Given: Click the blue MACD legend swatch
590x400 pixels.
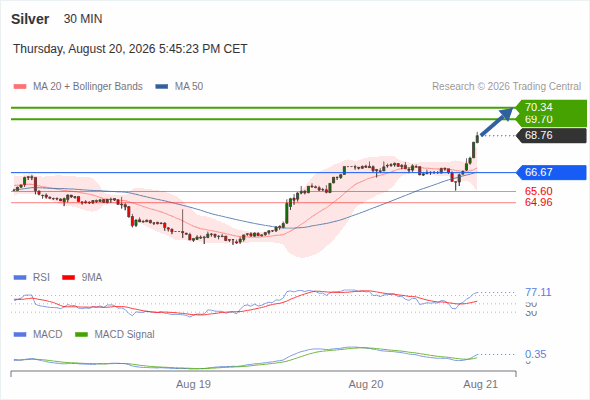Looking at the screenshot, I should click(20, 335).
